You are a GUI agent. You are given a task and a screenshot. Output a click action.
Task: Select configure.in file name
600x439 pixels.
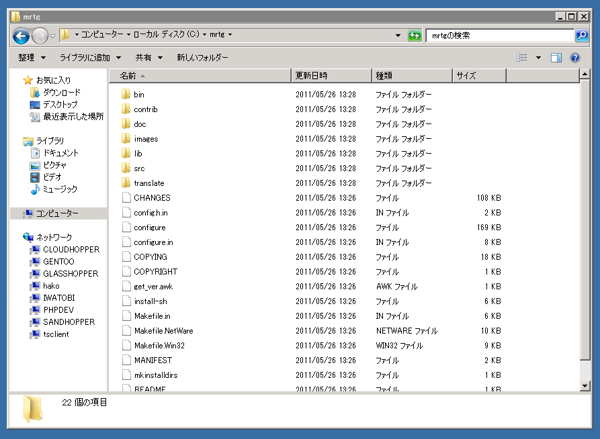point(153,242)
